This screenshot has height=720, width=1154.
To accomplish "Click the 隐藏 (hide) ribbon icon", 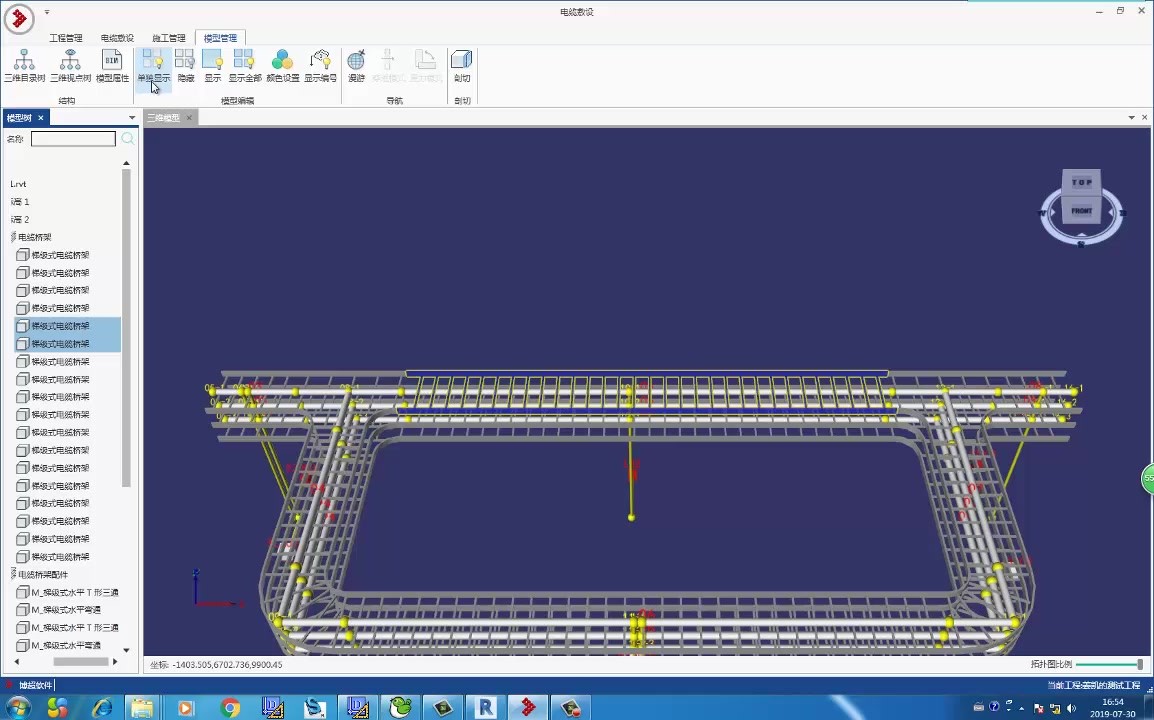I will coord(185,66).
